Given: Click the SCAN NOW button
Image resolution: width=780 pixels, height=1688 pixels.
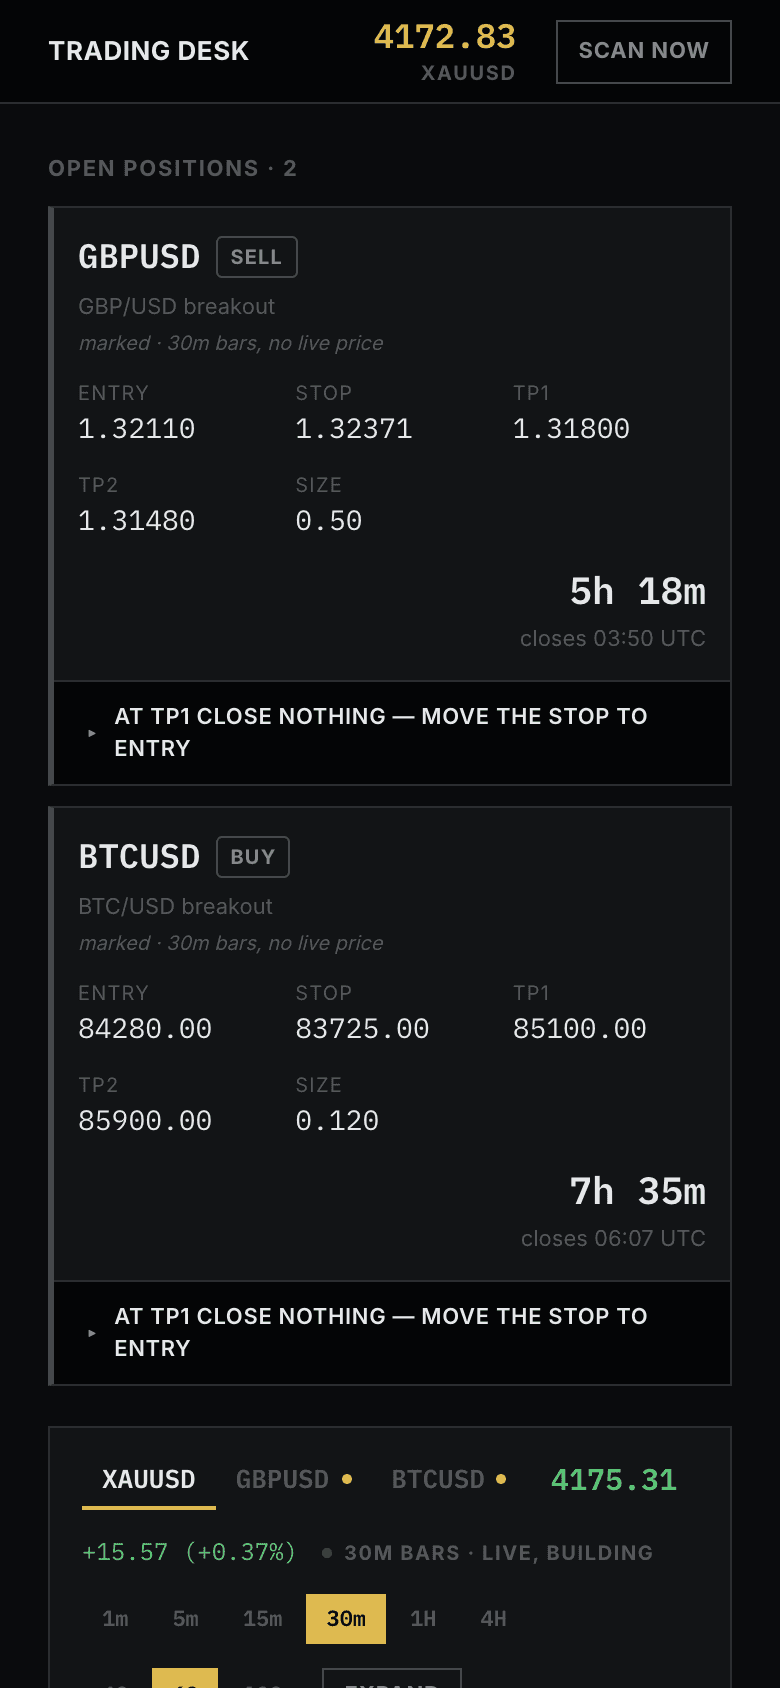Looking at the screenshot, I should coord(643,51).
